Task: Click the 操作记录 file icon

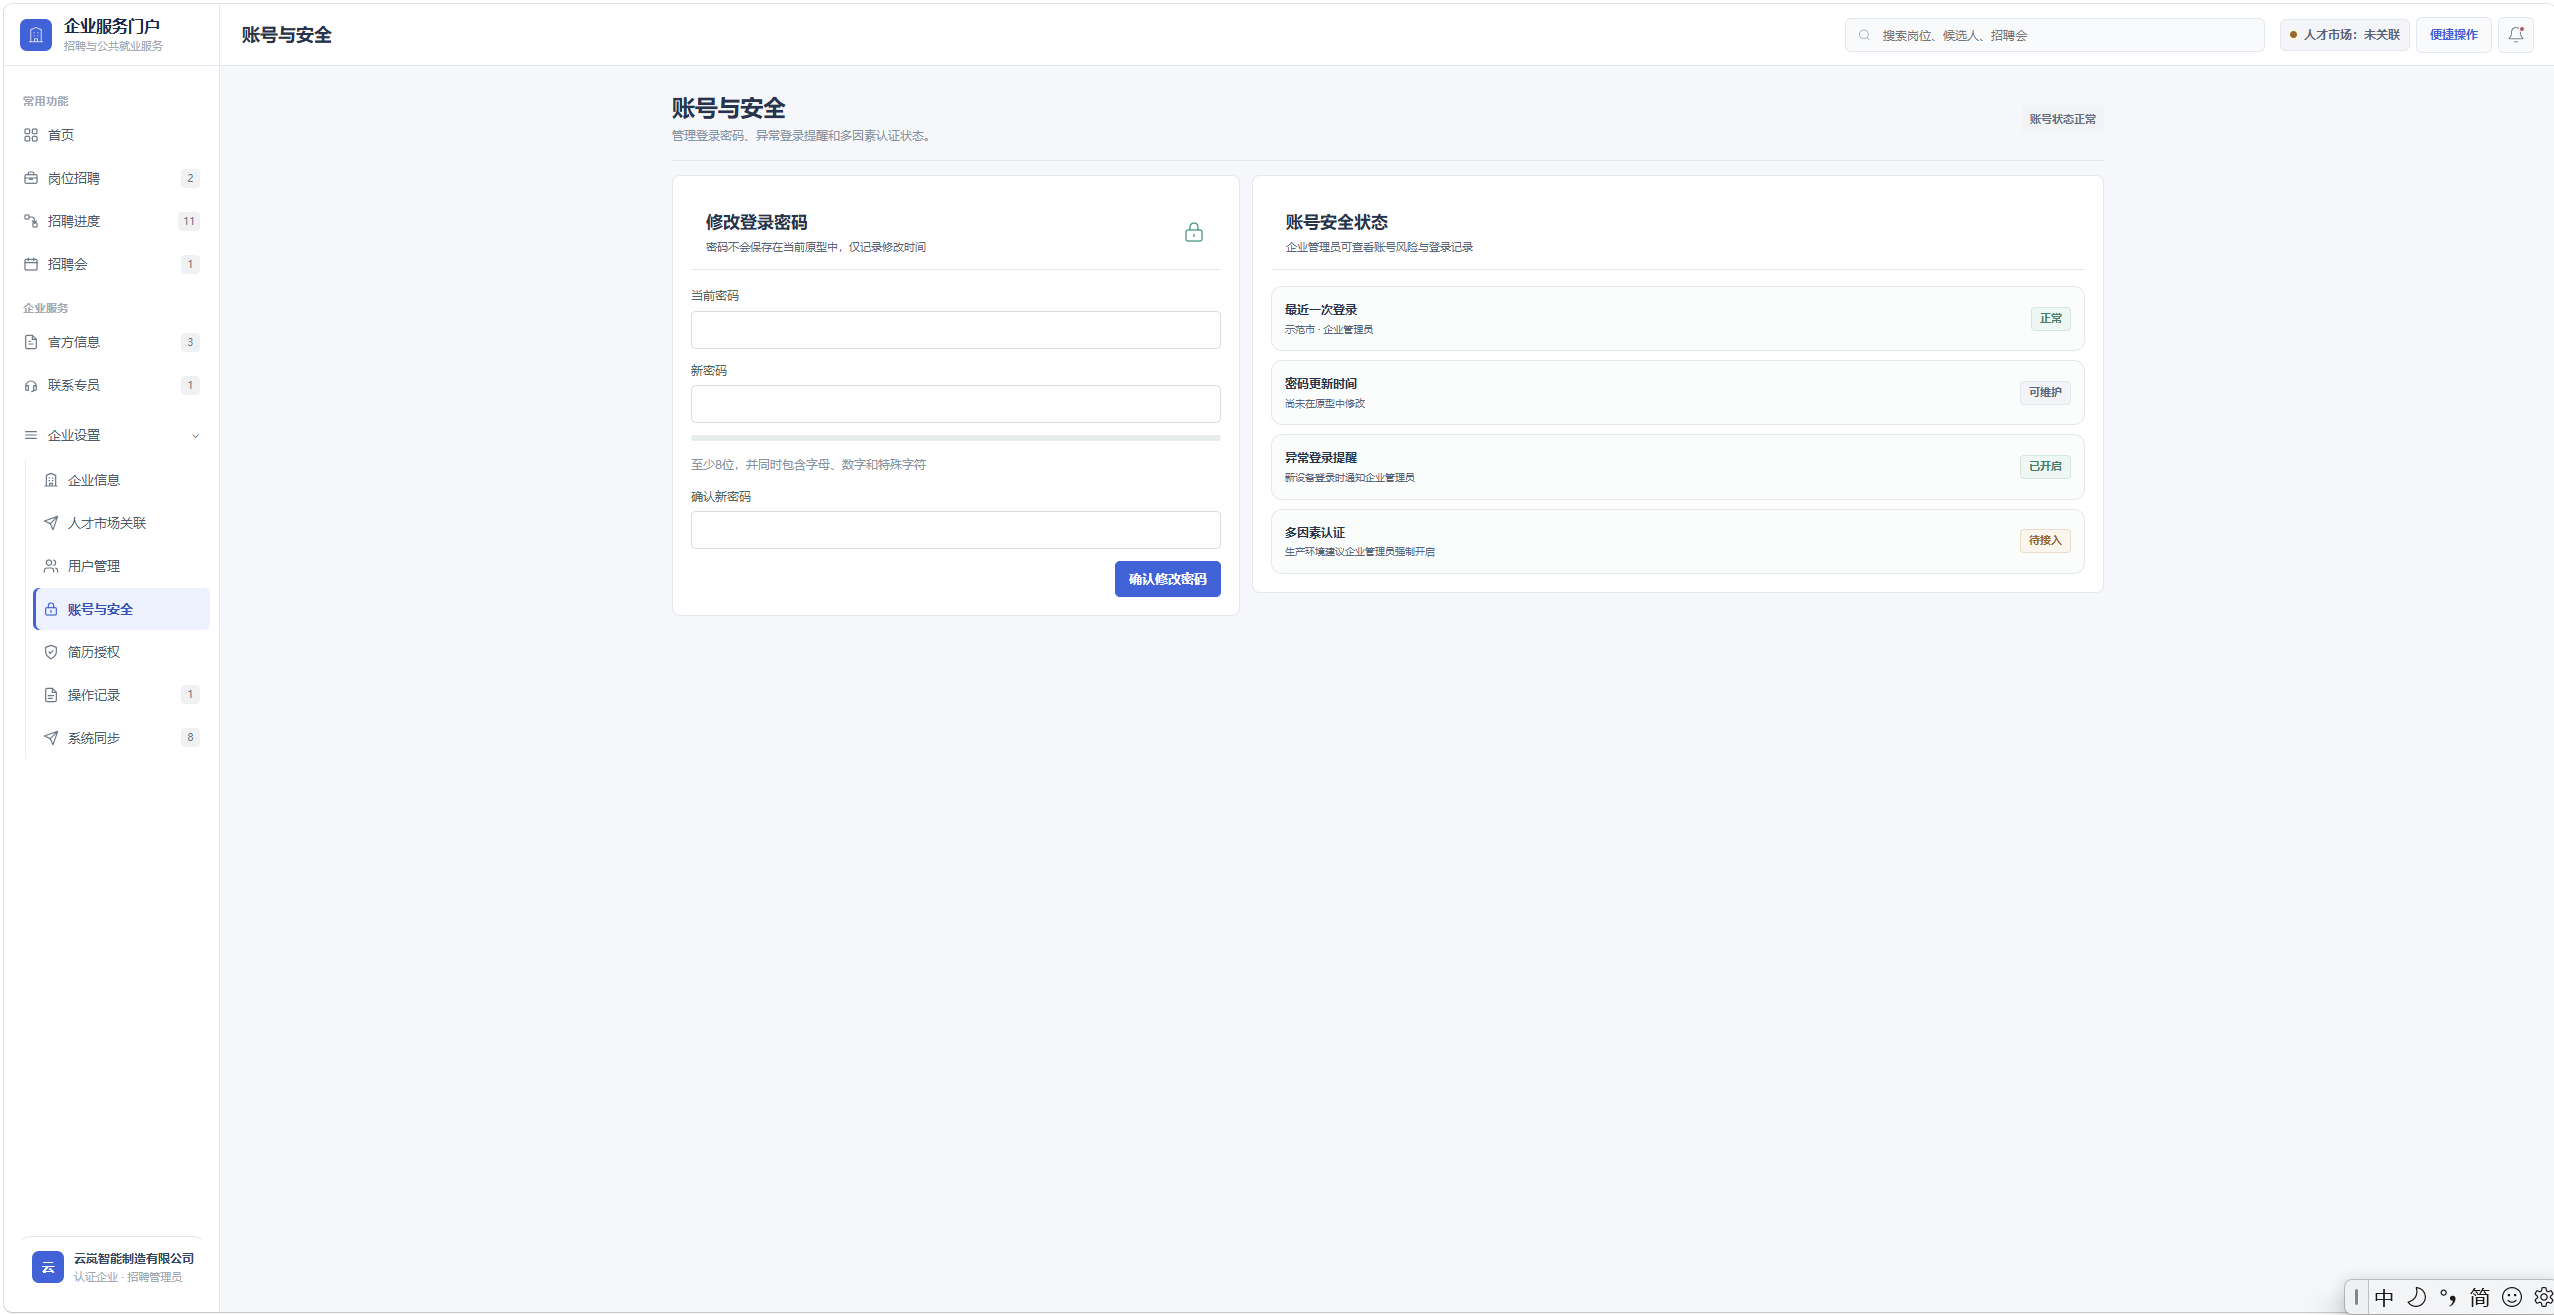Action: click(x=51, y=695)
